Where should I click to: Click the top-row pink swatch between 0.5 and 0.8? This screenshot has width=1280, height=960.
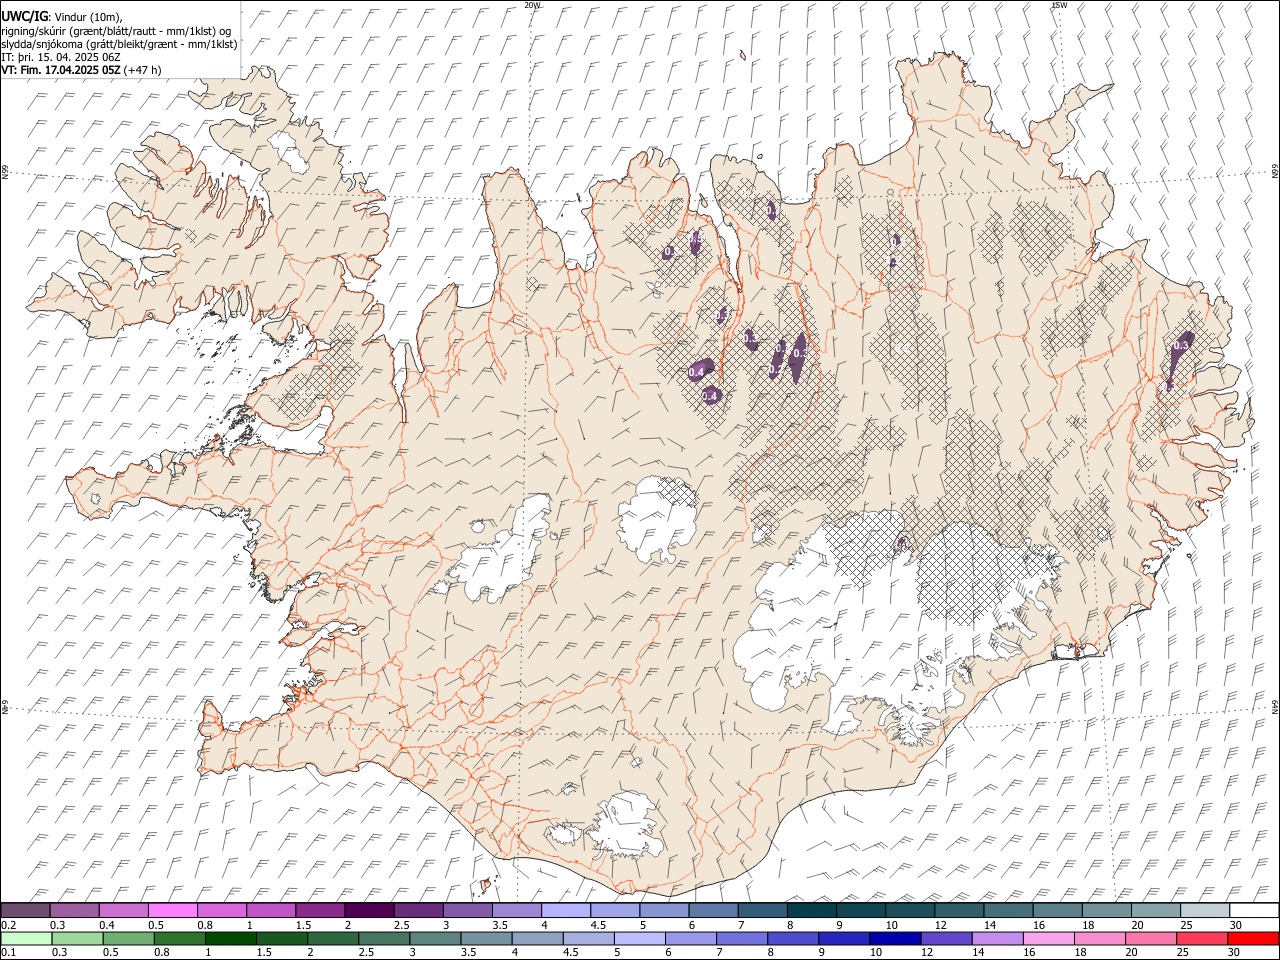(173, 910)
